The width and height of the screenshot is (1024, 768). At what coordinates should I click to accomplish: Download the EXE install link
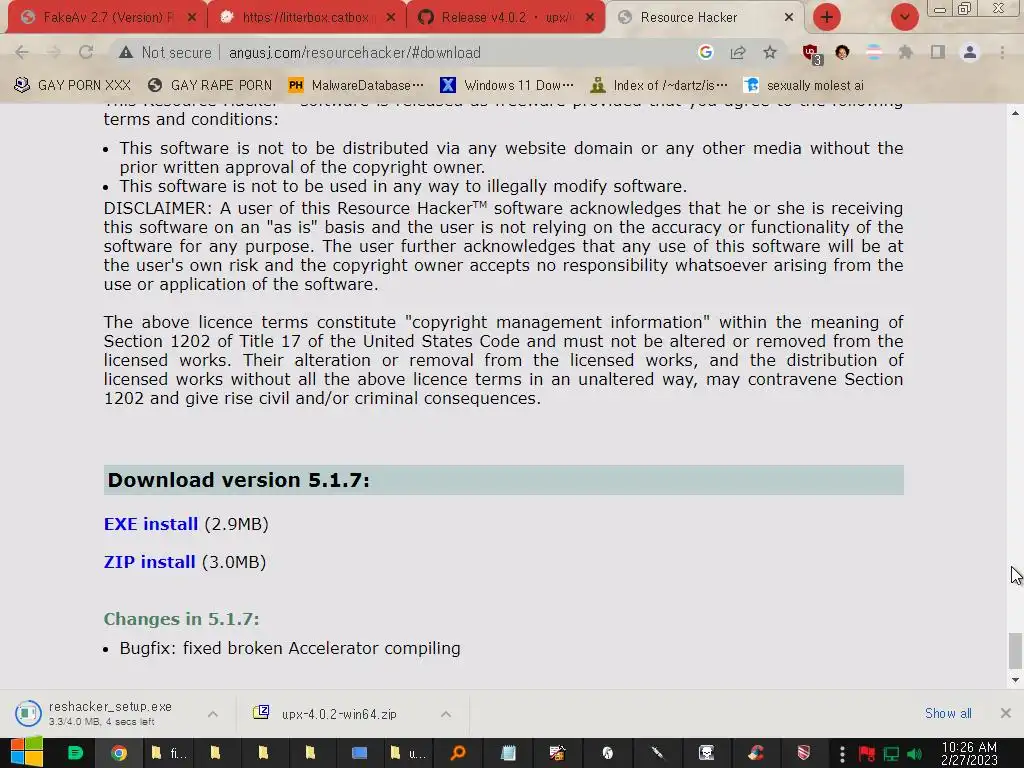pos(151,524)
